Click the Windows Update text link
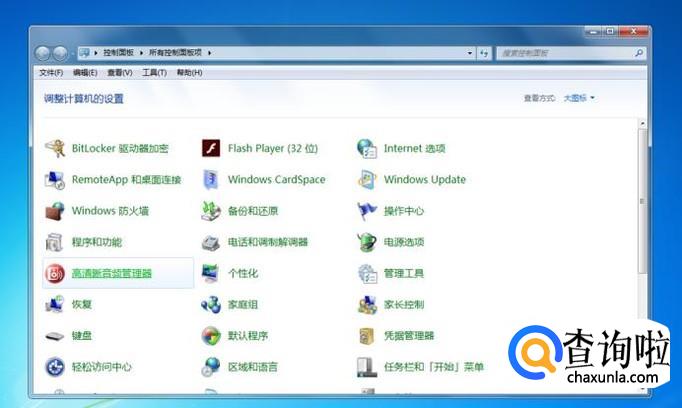Viewport: 682px width, 408px height. coord(425,180)
